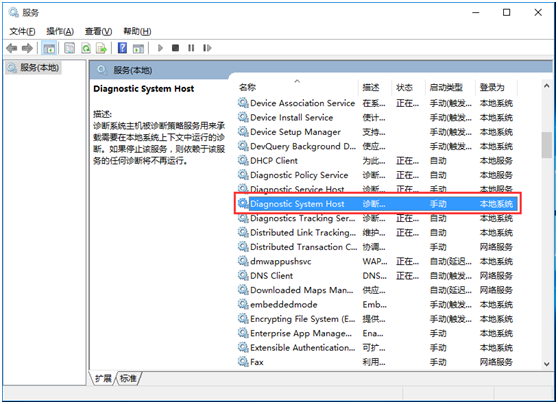Sort by the 状态 column header

coord(408,87)
